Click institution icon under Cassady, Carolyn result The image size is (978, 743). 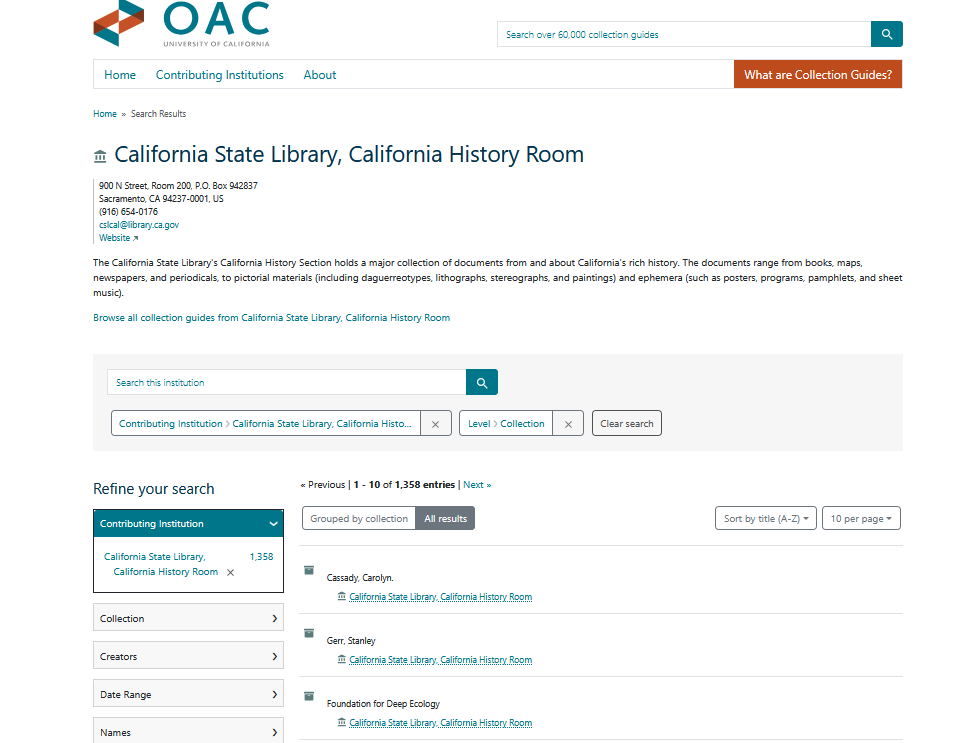(x=341, y=596)
